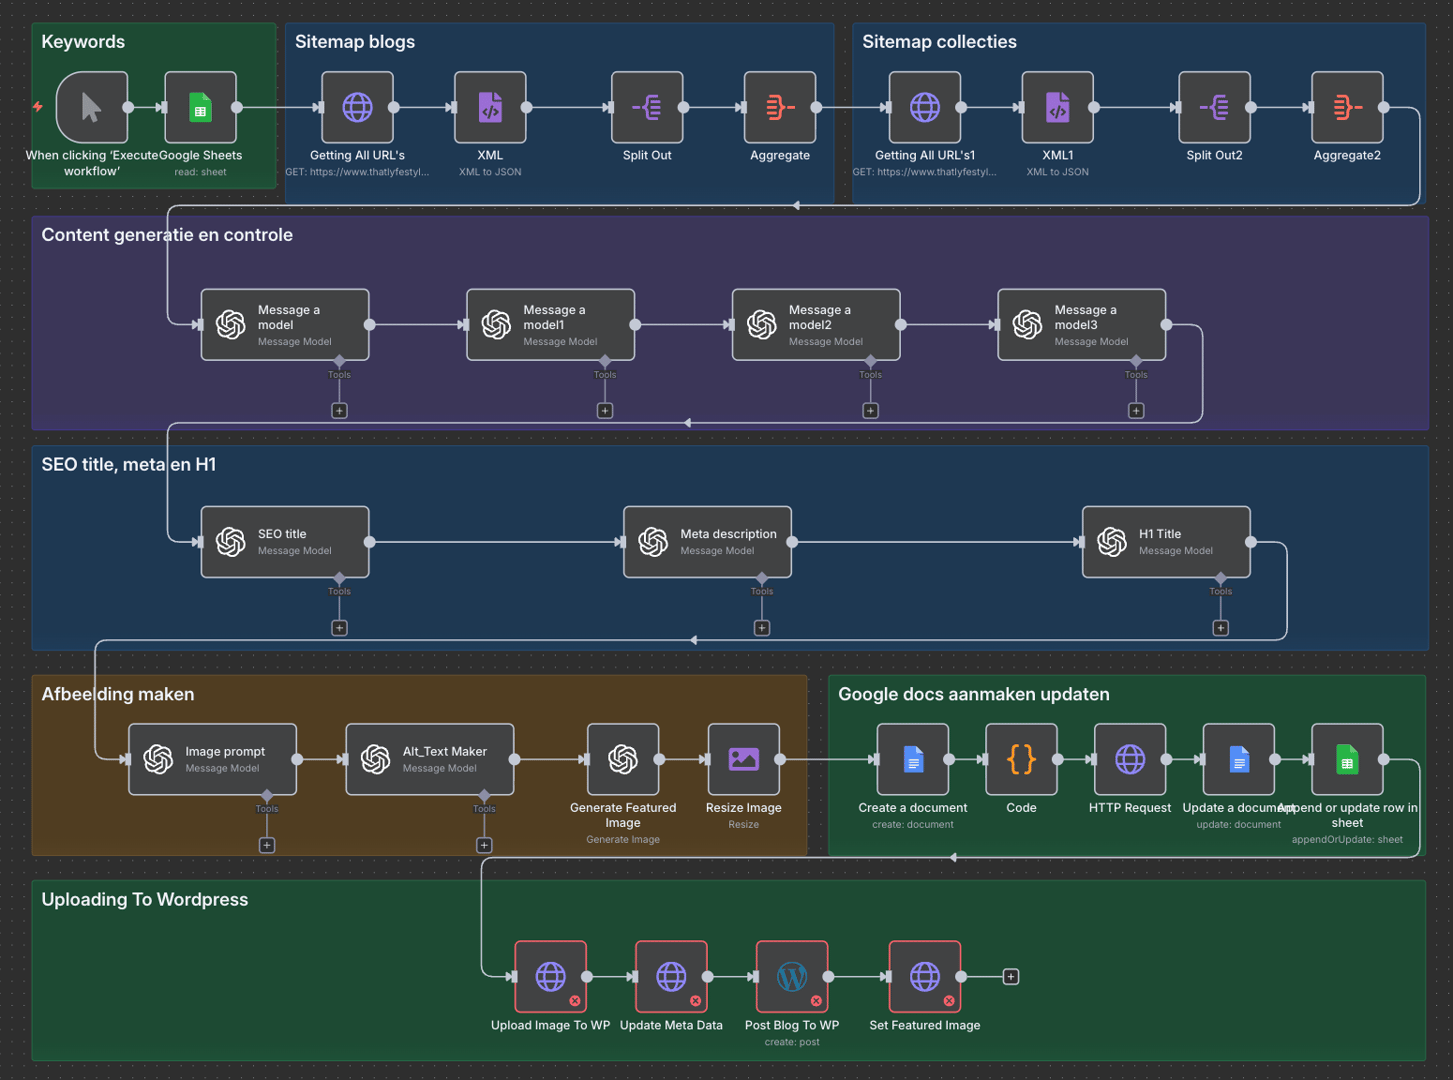Open the Code node
1453x1080 pixels.
[x=1020, y=759]
